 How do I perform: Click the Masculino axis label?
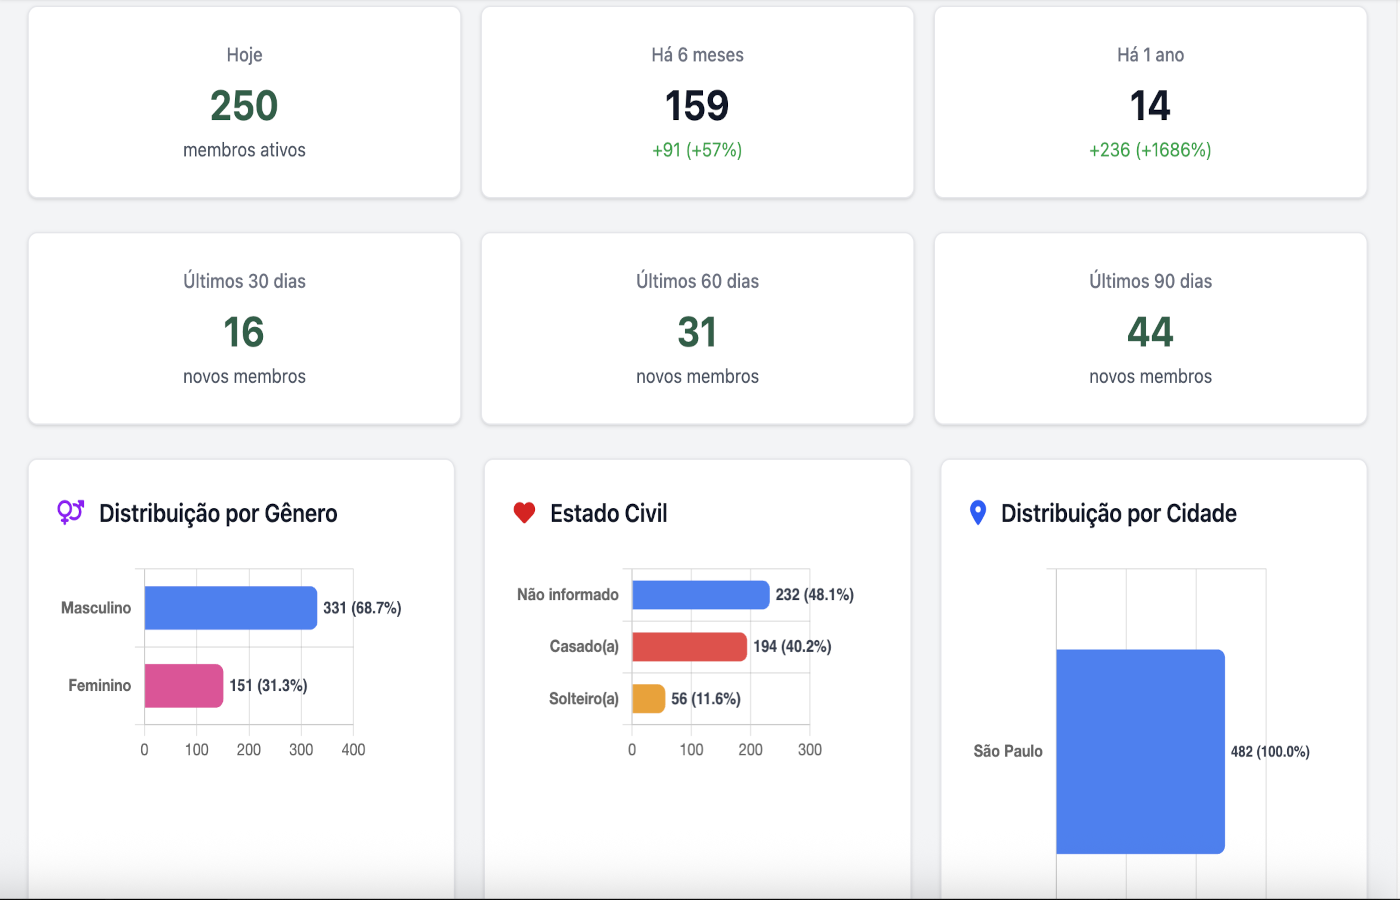point(95,607)
